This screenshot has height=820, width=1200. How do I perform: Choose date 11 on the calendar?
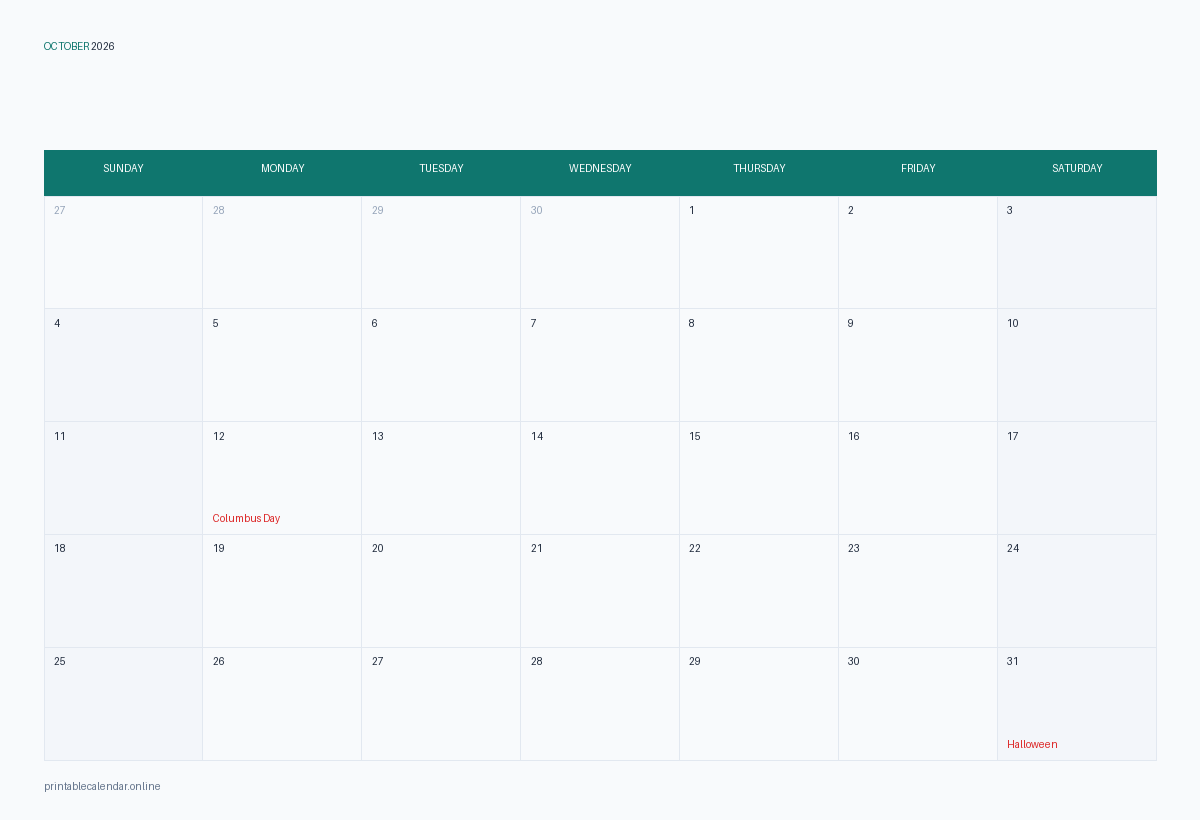(x=60, y=436)
